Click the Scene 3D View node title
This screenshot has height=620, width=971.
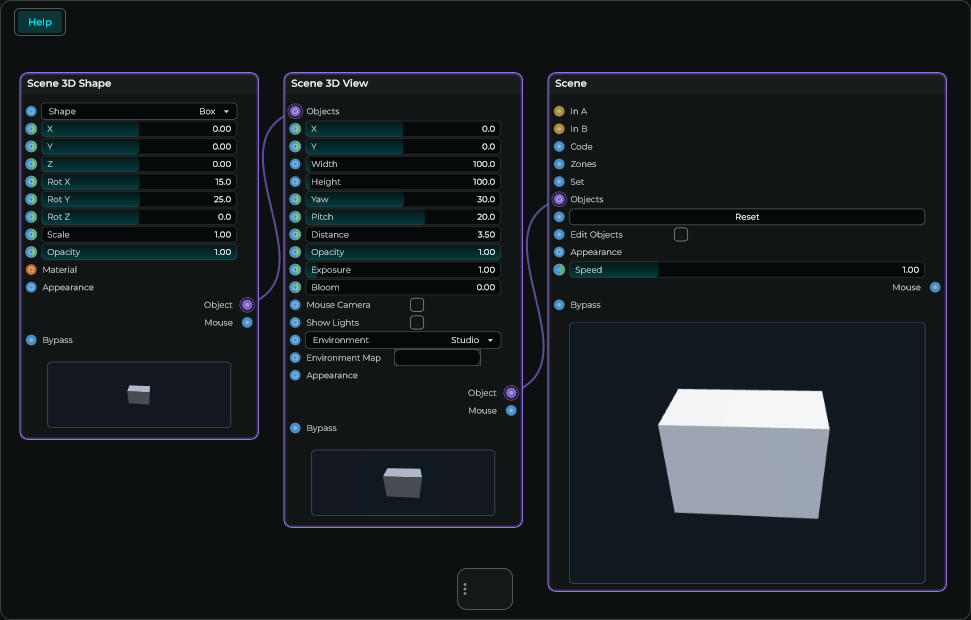[329, 84]
